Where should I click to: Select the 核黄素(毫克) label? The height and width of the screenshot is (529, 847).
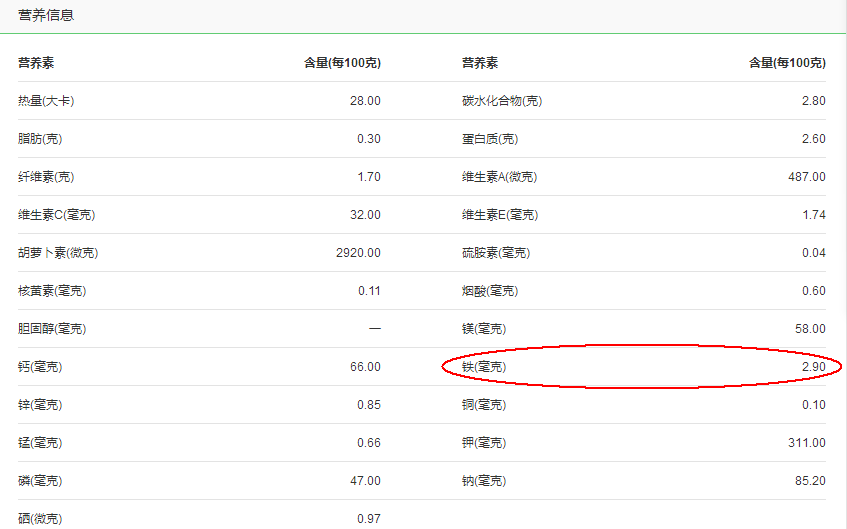(x=52, y=291)
